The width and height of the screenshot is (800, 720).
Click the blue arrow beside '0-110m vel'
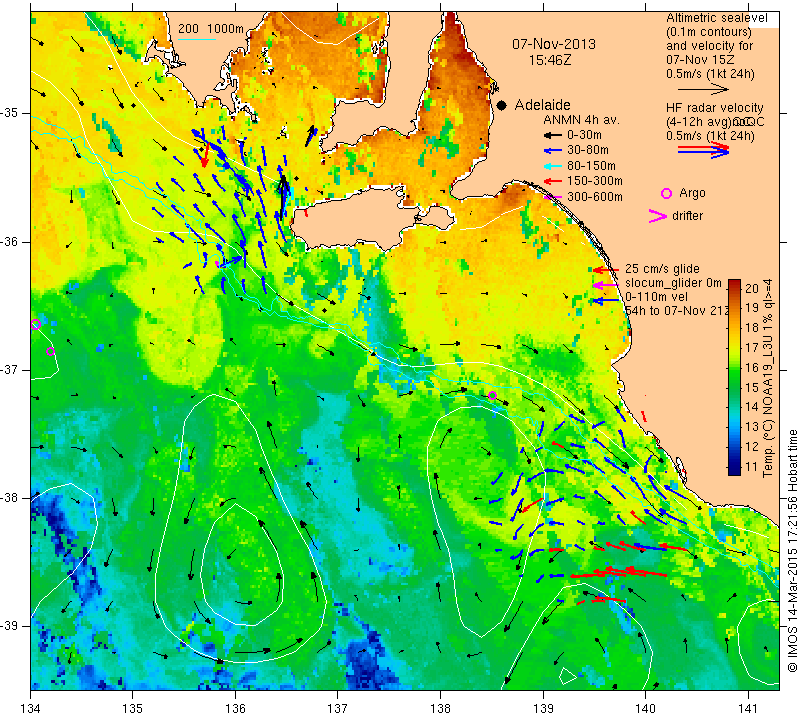coord(606,301)
